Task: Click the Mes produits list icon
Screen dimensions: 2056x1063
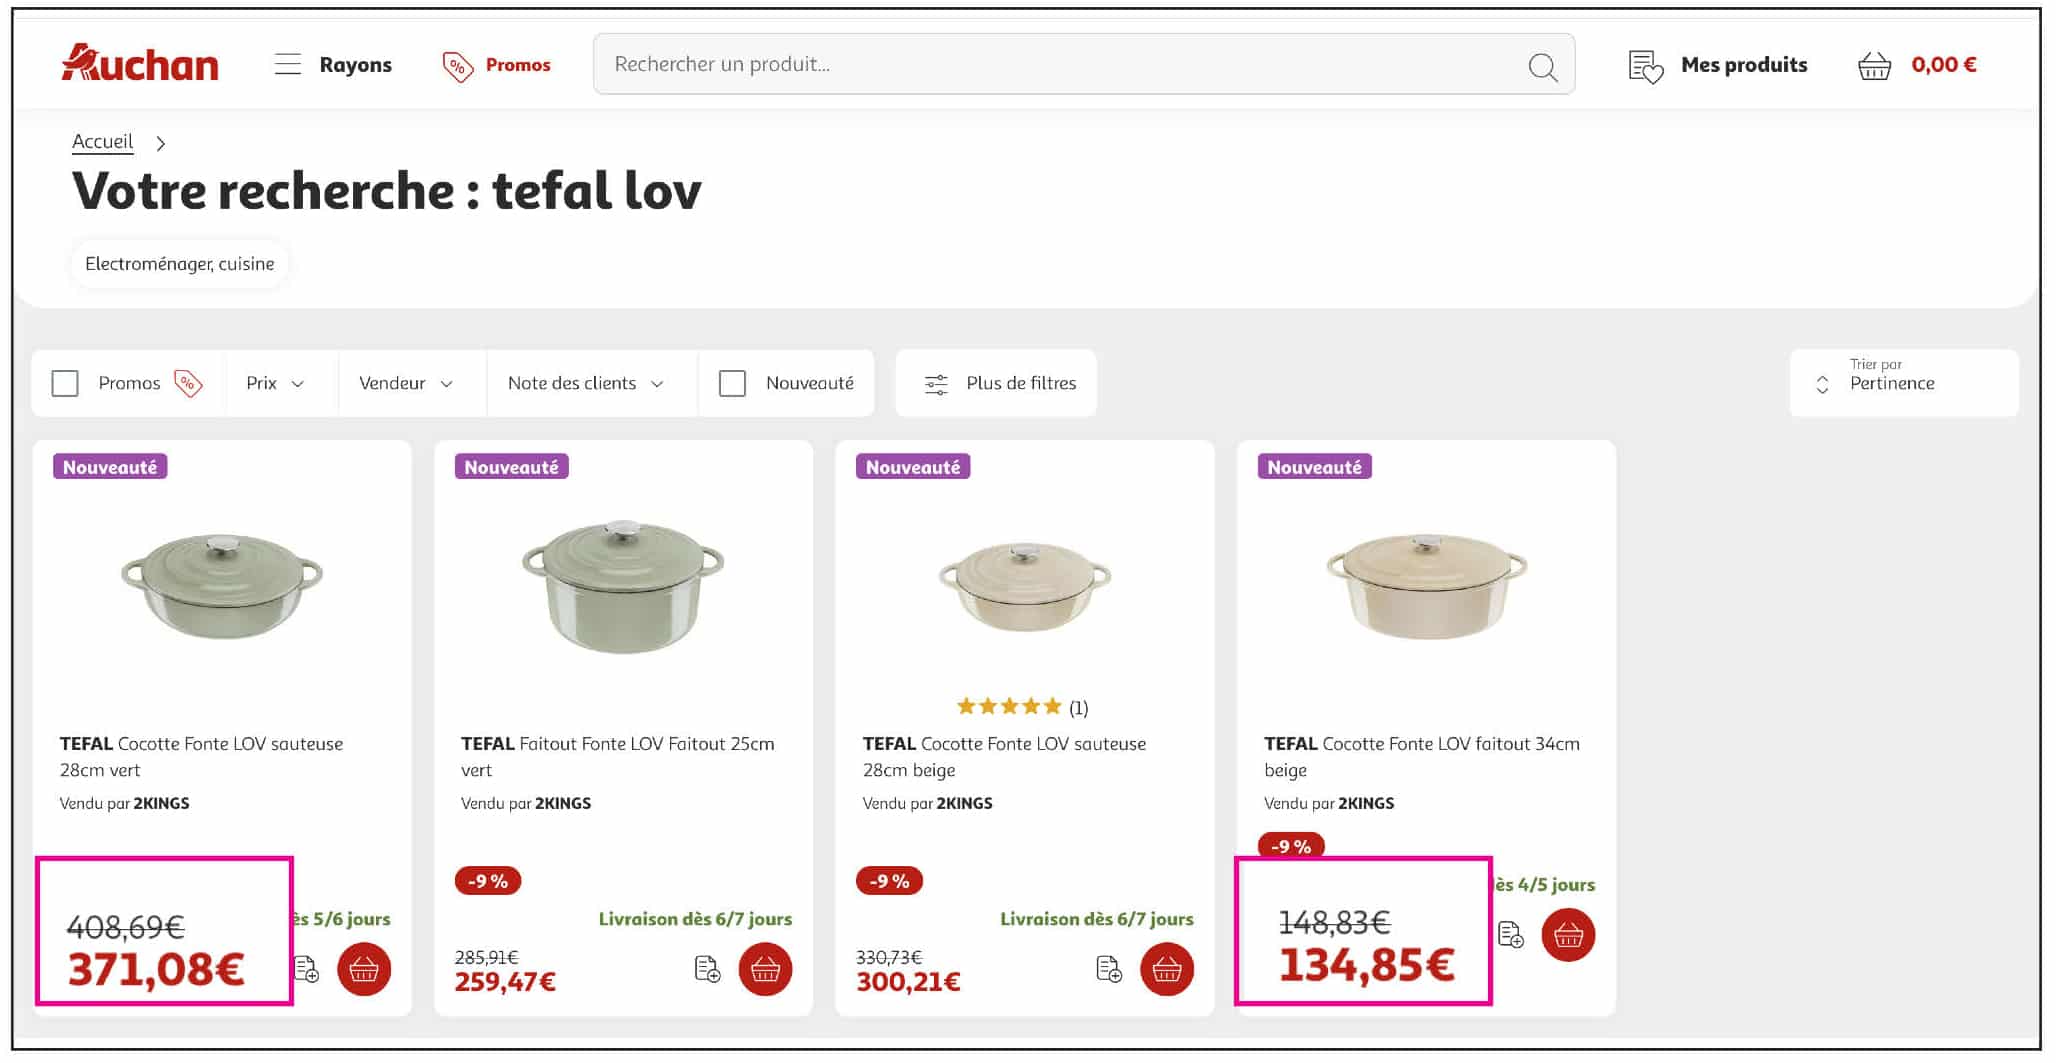Action: (x=1645, y=66)
